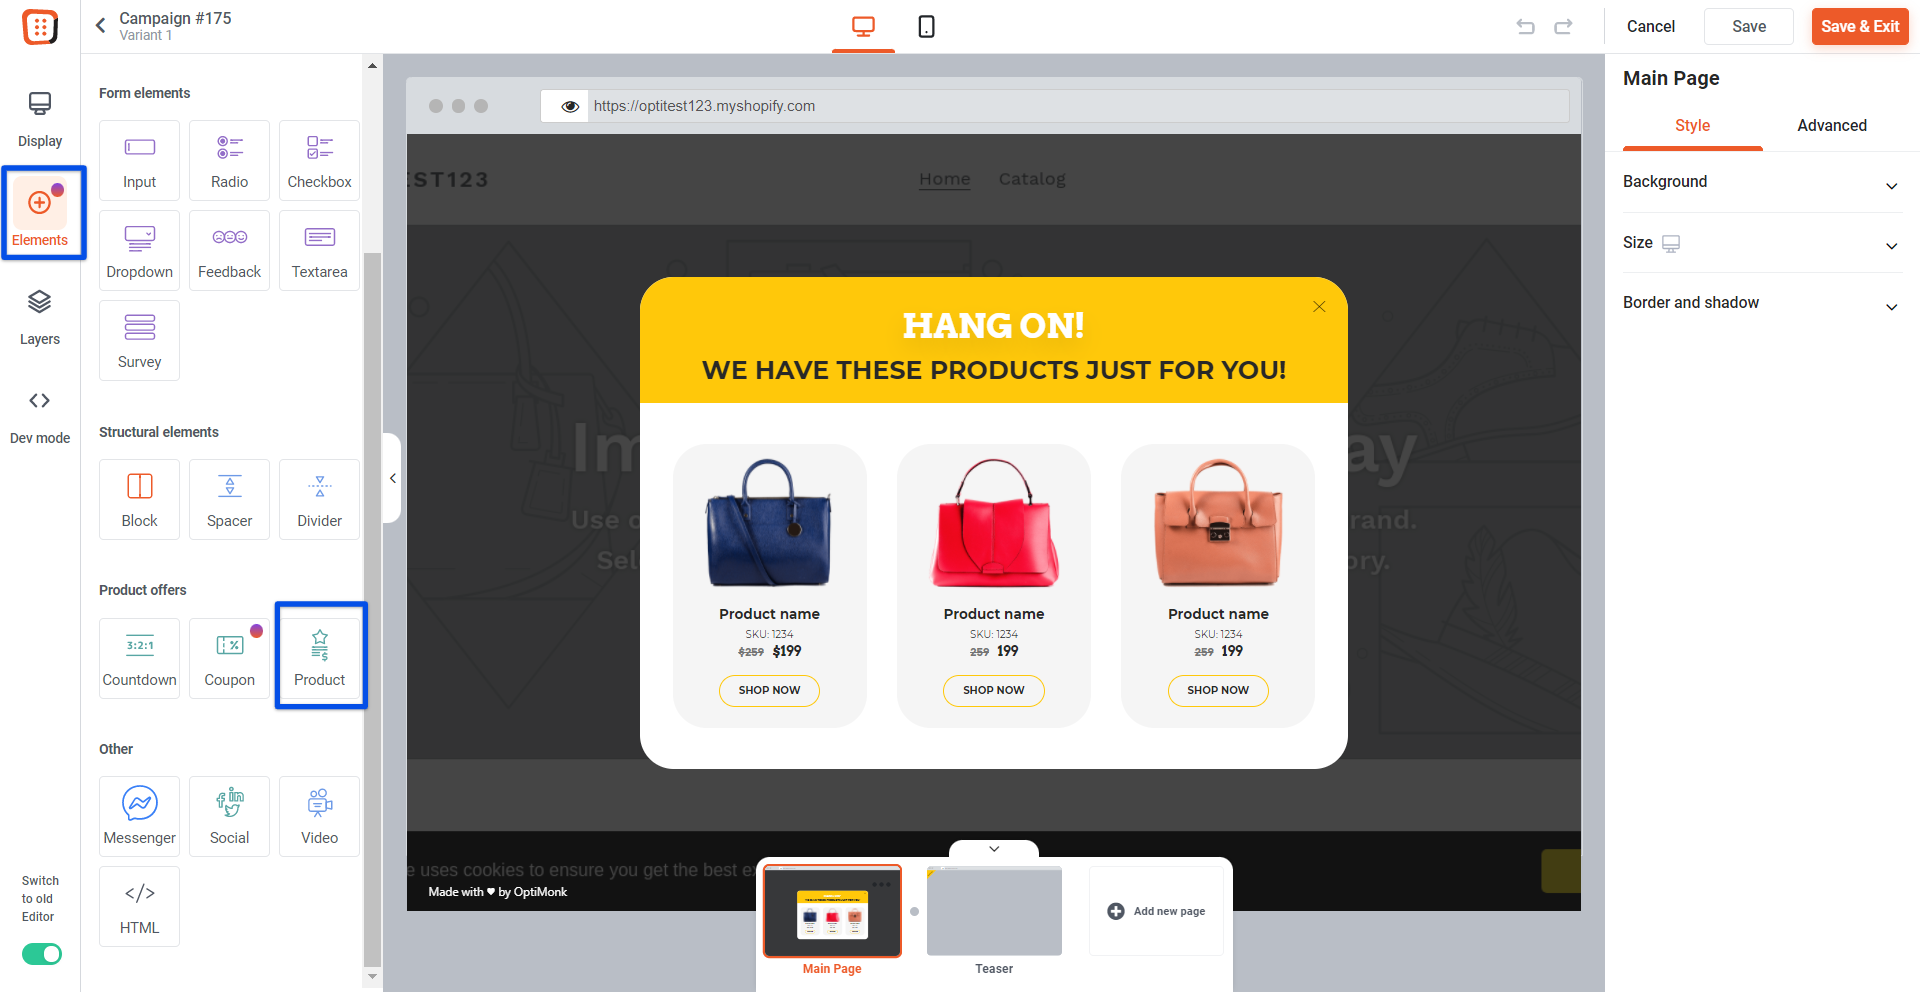This screenshot has height=992, width=1920.
Task: Switch to the Advanced tab
Action: pyautogui.click(x=1831, y=126)
